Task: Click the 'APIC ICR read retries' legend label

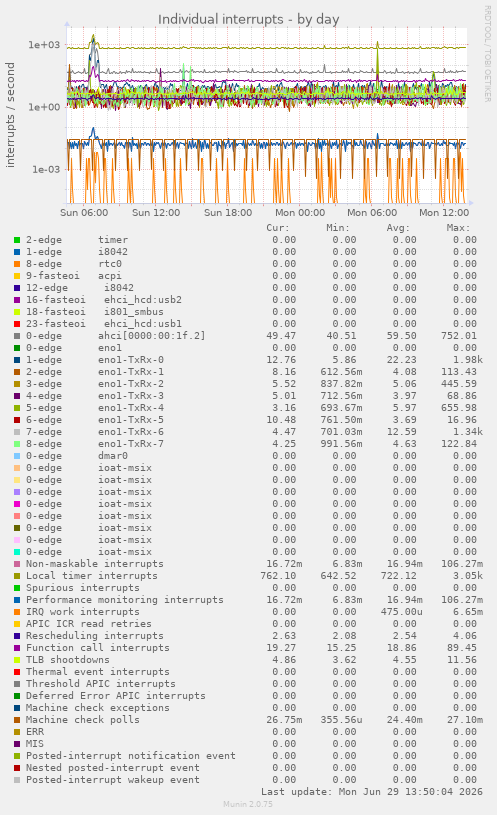Action: coord(88,624)
